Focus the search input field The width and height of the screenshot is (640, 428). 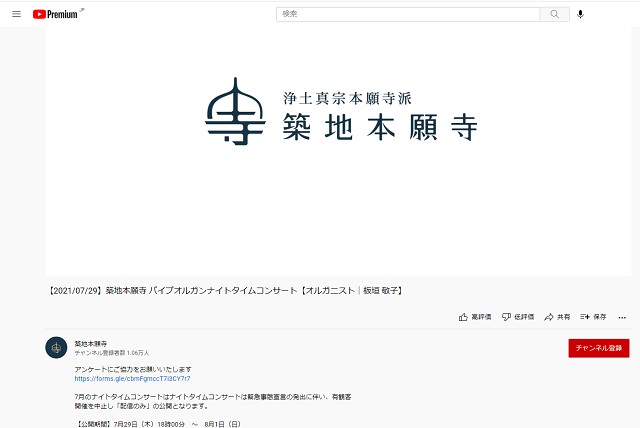click(408, 14)
